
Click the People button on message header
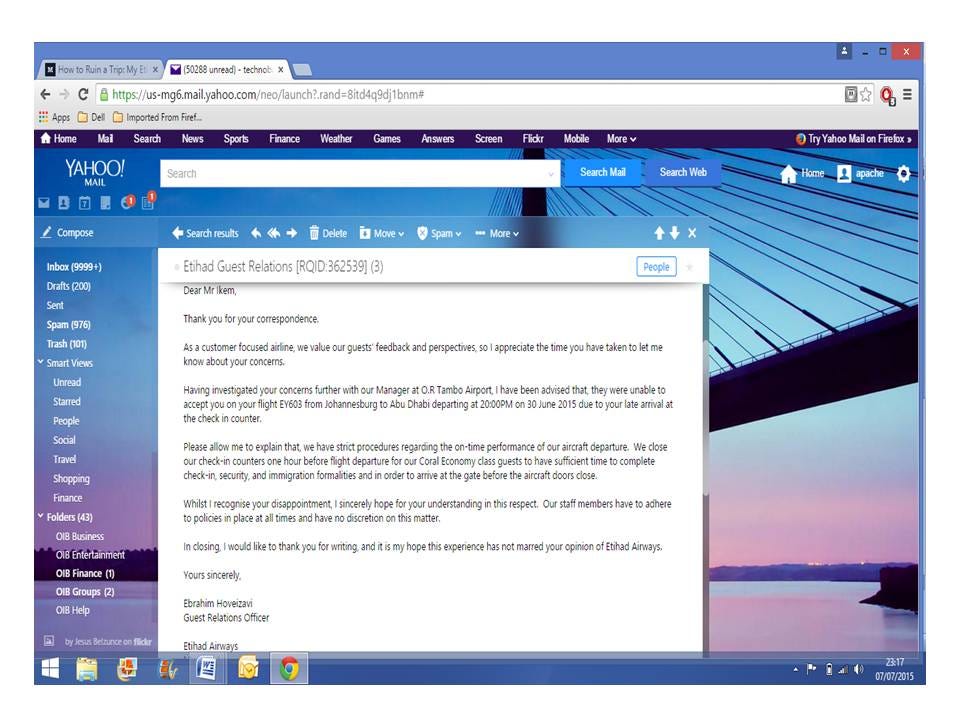click(x=656, y=267)
